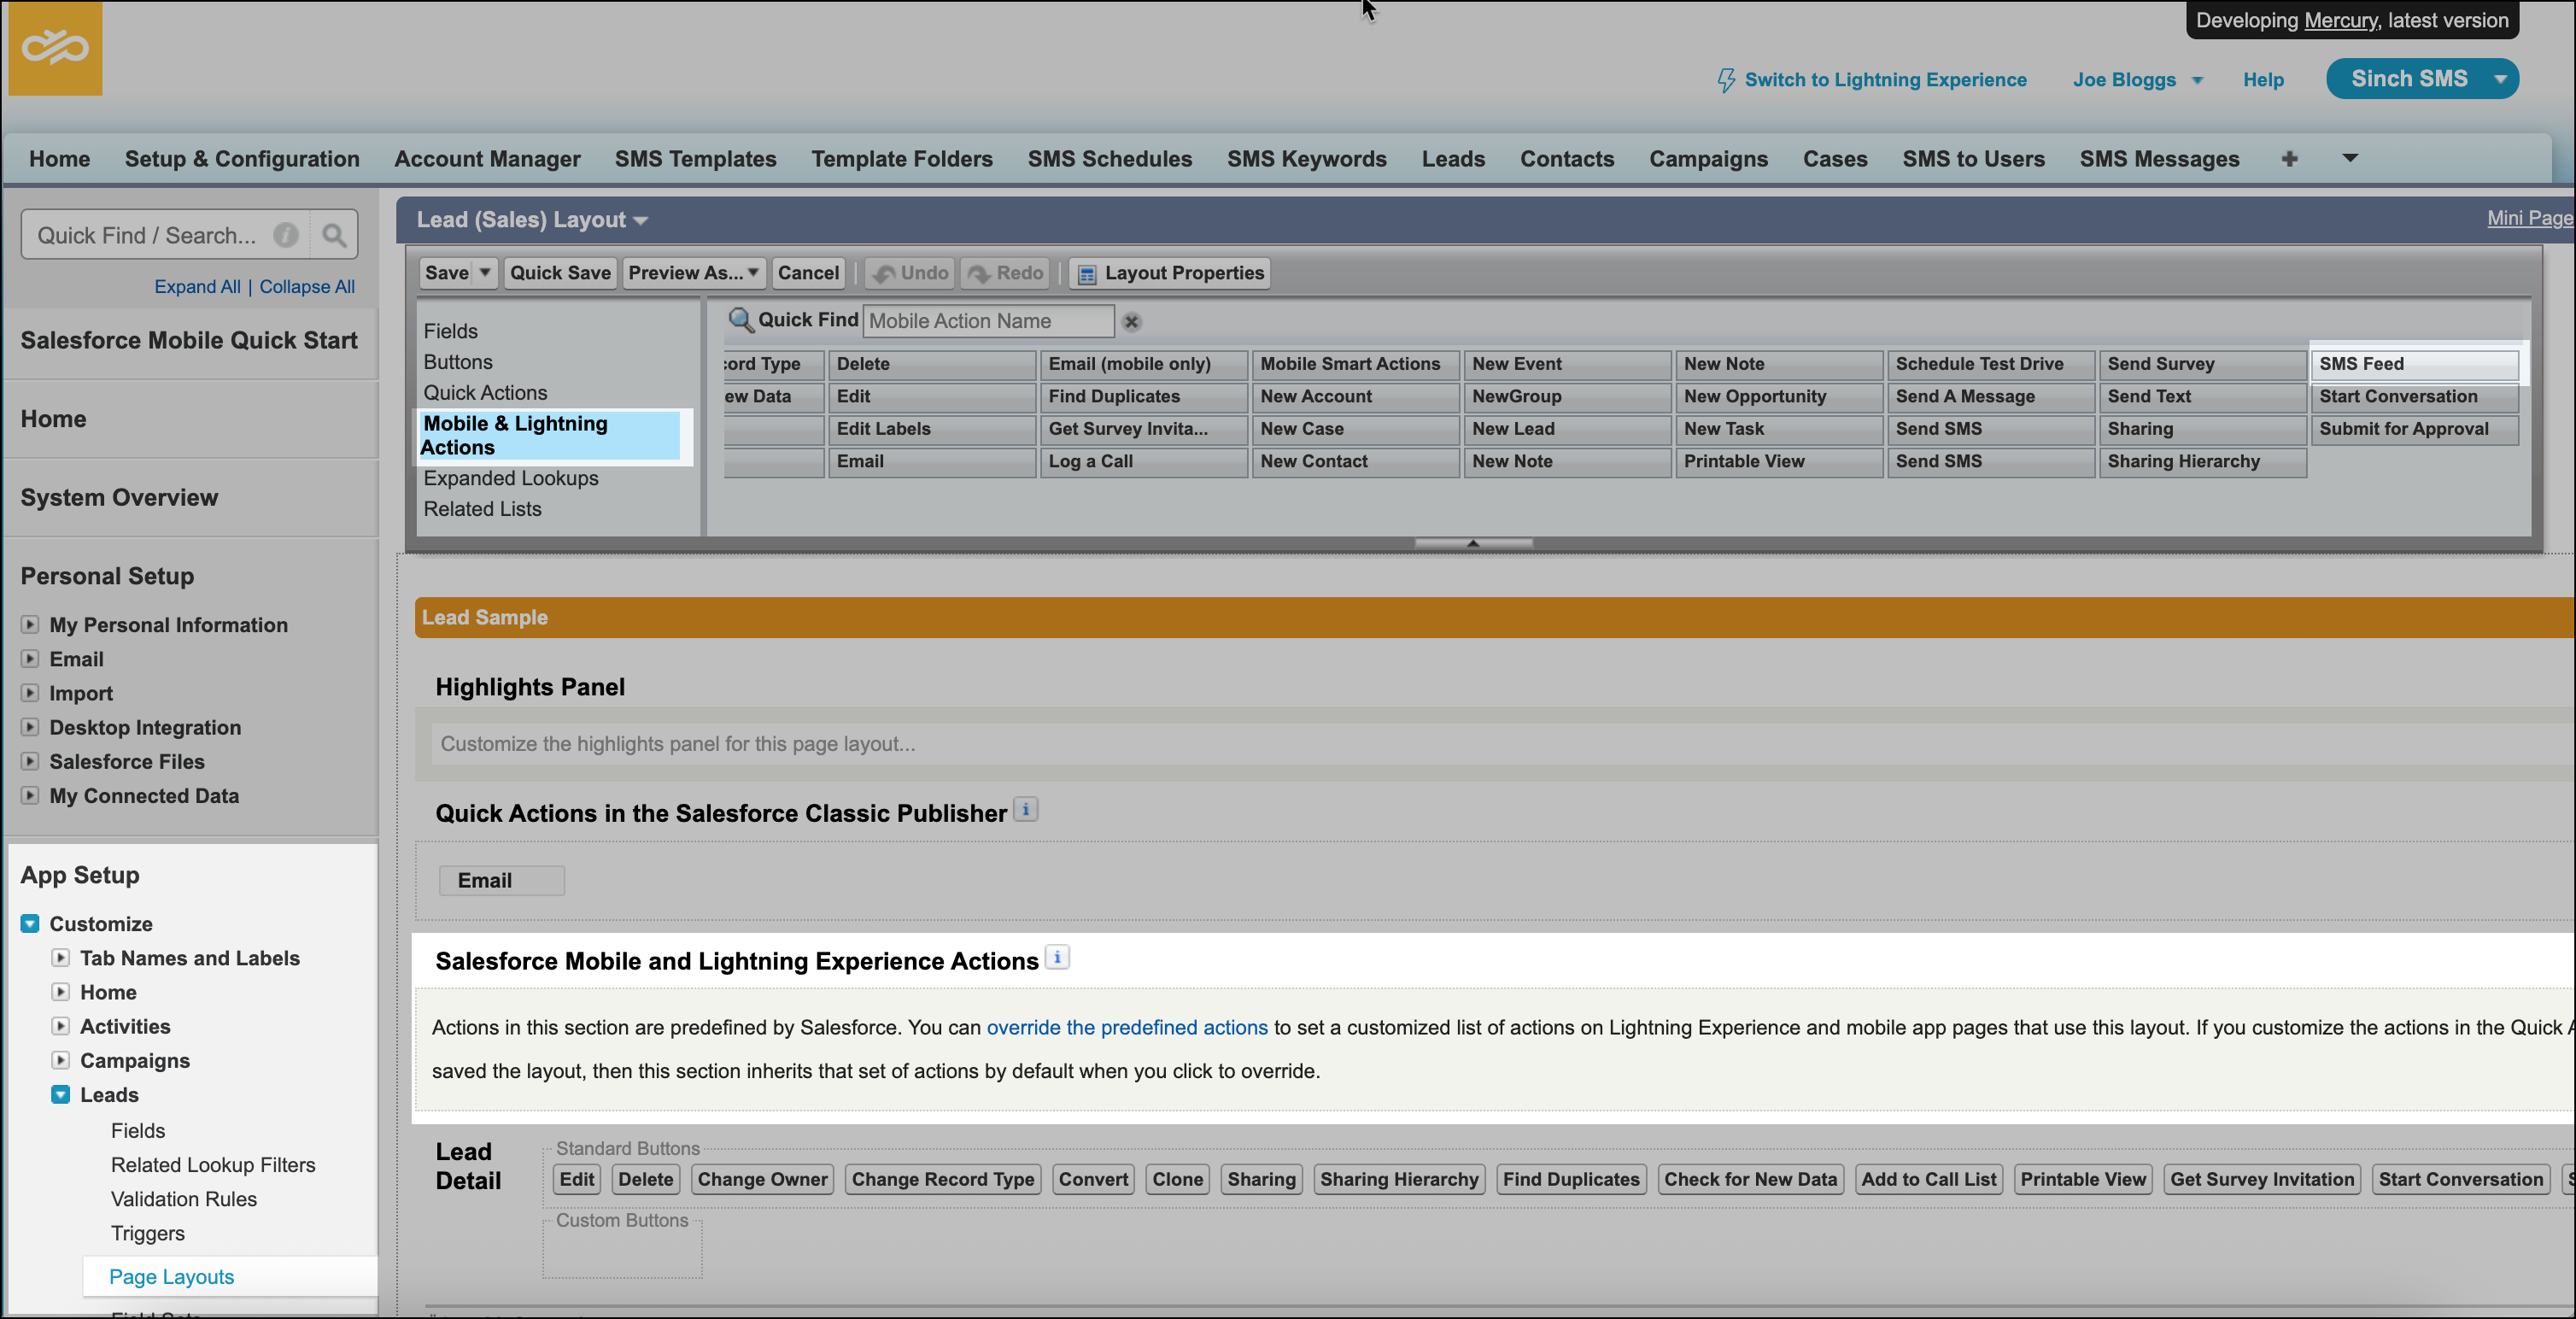Expand My Connected Data node
The image size is (2576, 1319).
(30, 796)
